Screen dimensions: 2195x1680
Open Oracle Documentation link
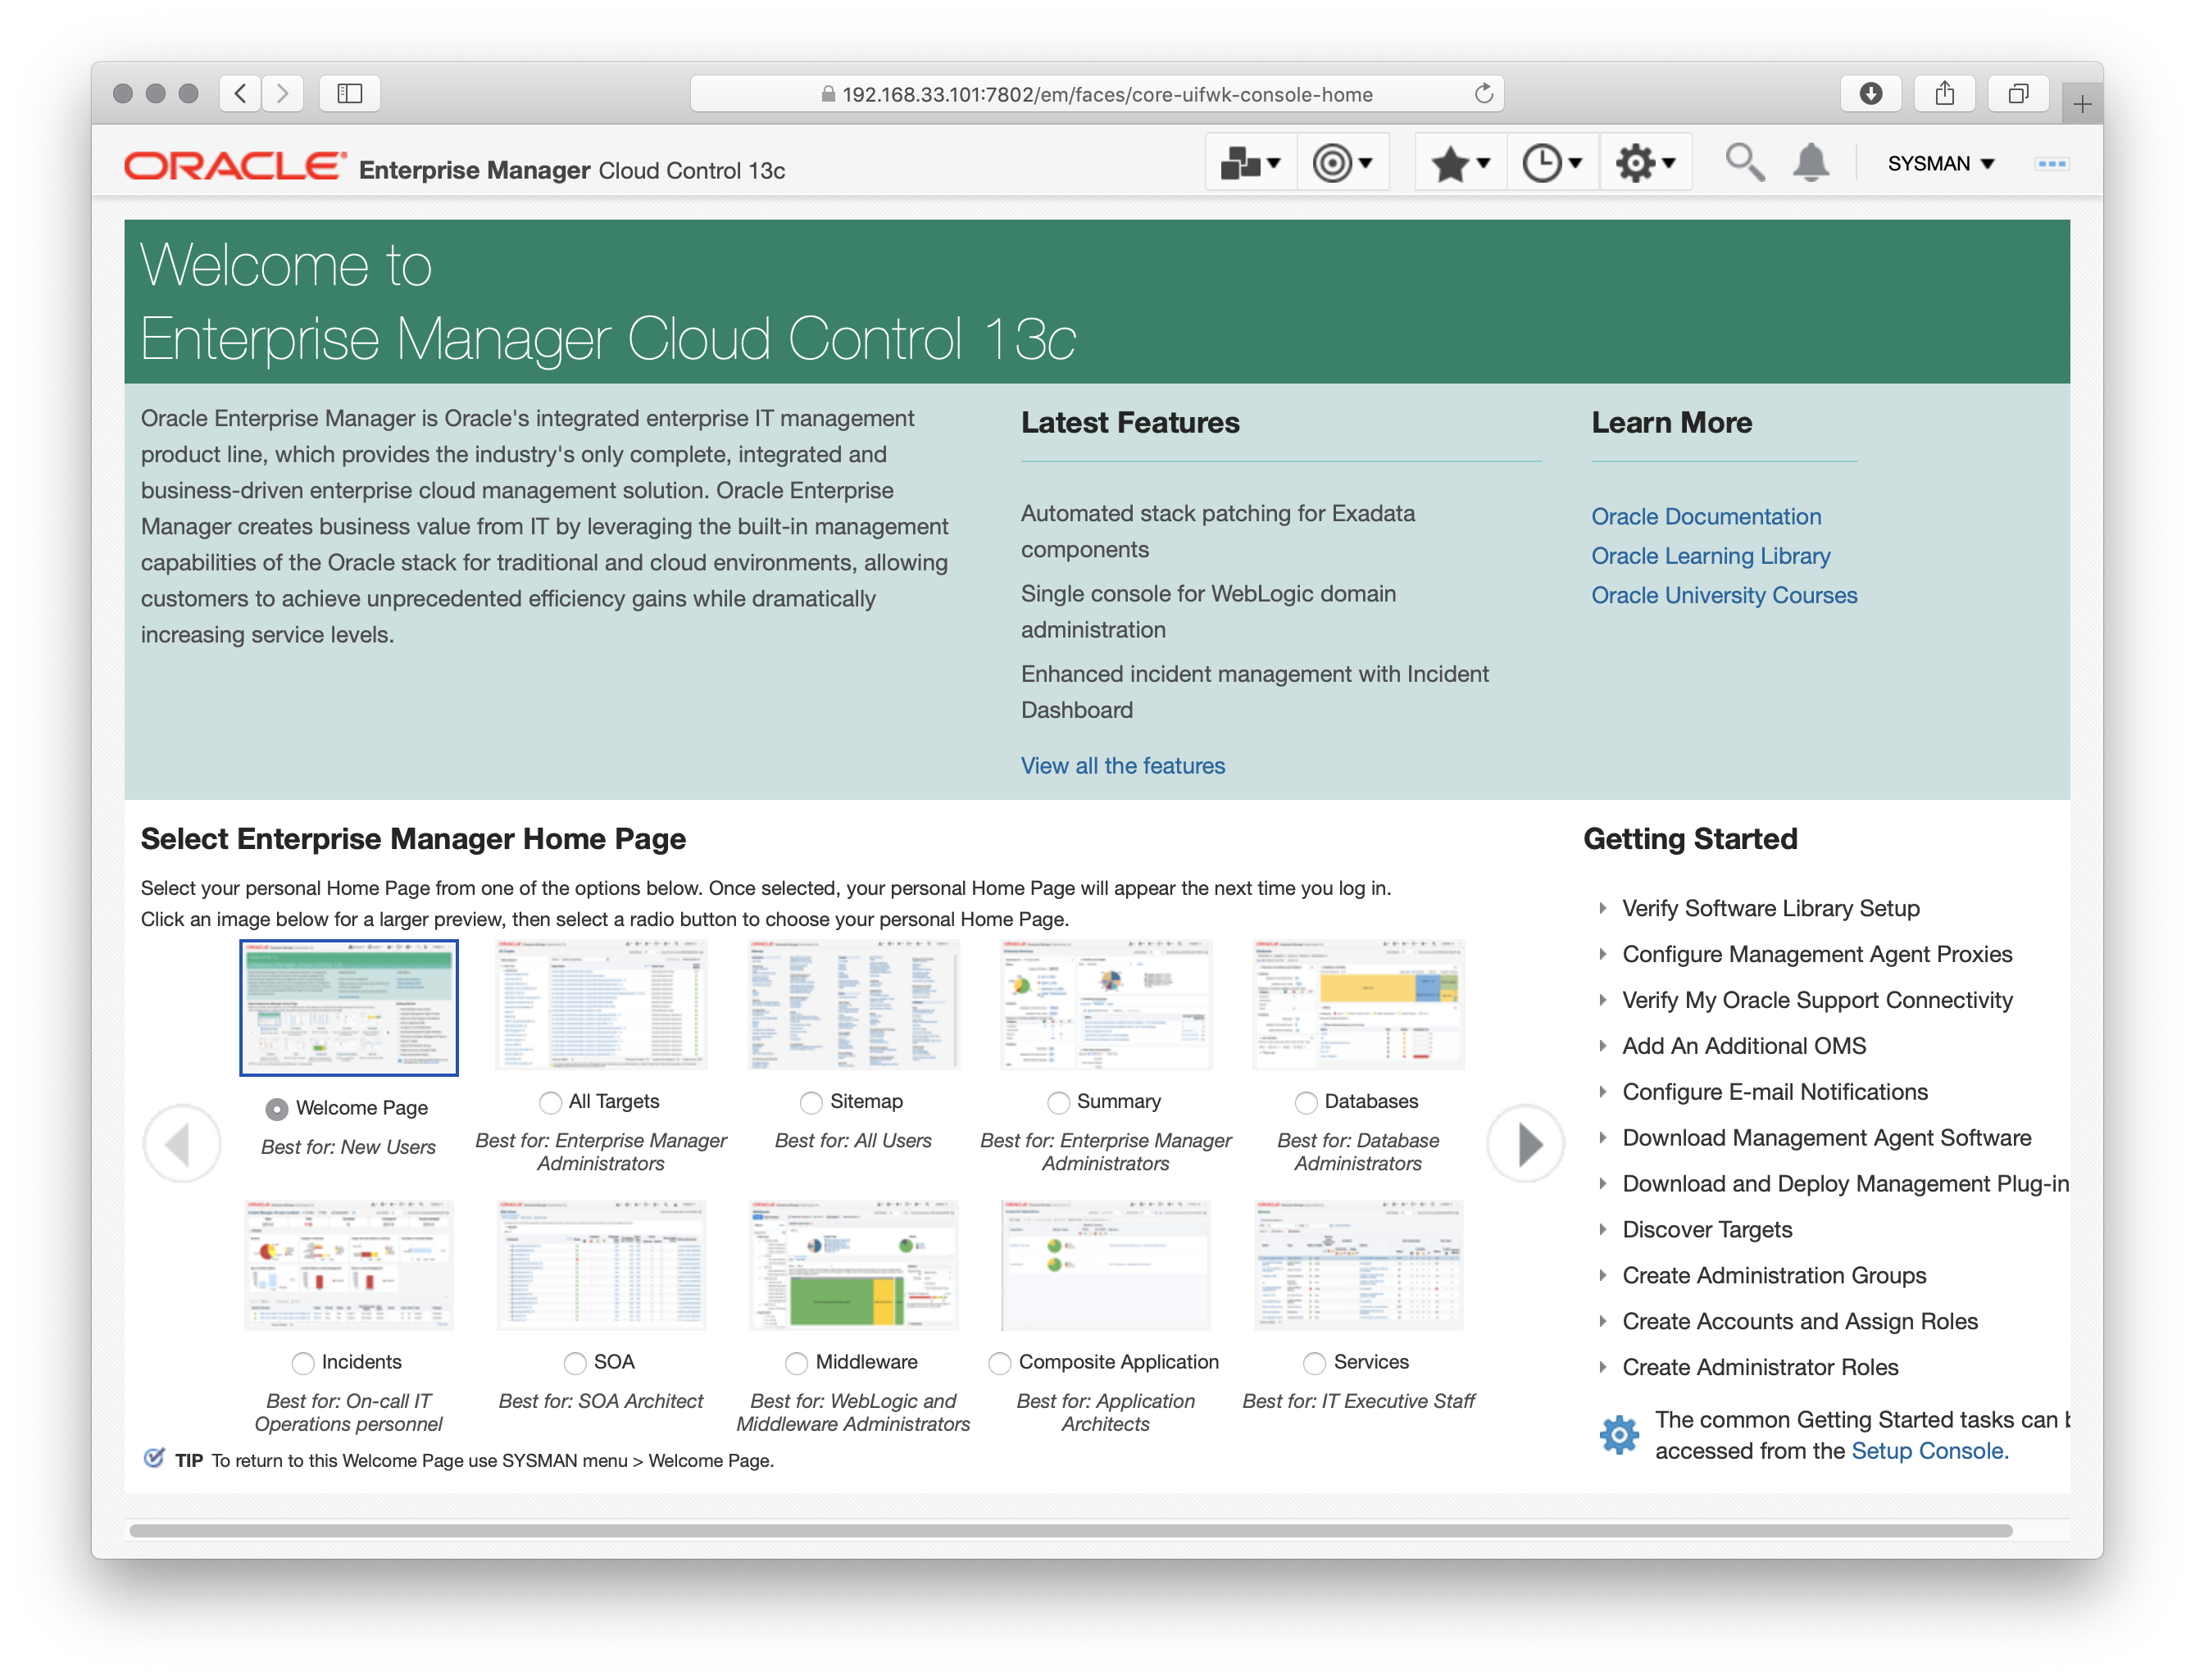(x=1706, y=517)
